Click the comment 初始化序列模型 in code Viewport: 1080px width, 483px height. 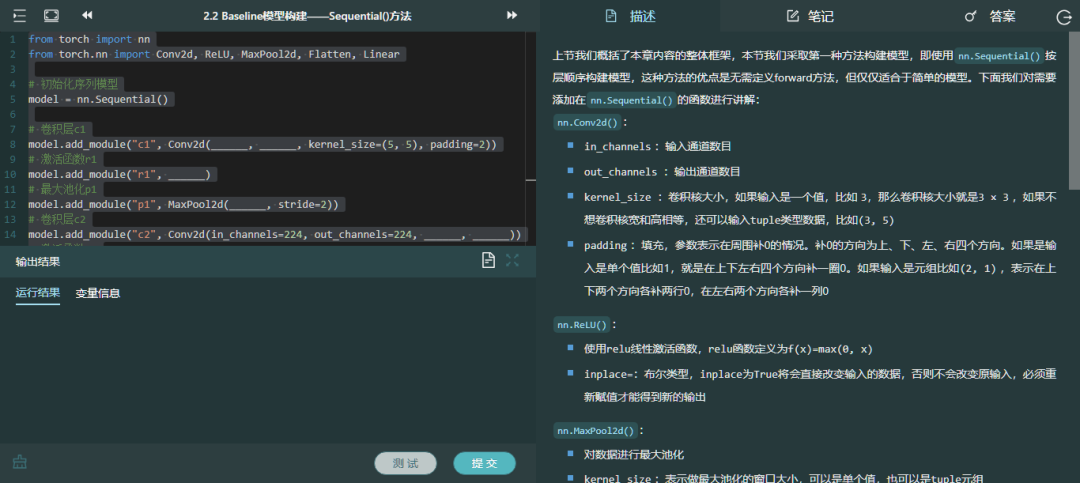coord(73,84)
